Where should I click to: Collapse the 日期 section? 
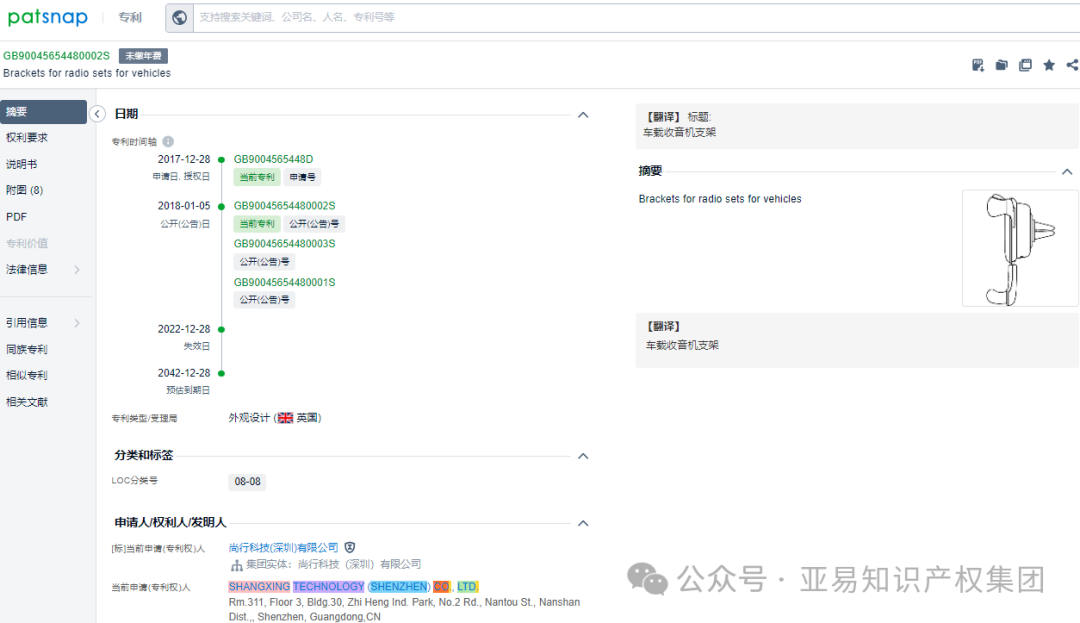[x=583, y=114]
